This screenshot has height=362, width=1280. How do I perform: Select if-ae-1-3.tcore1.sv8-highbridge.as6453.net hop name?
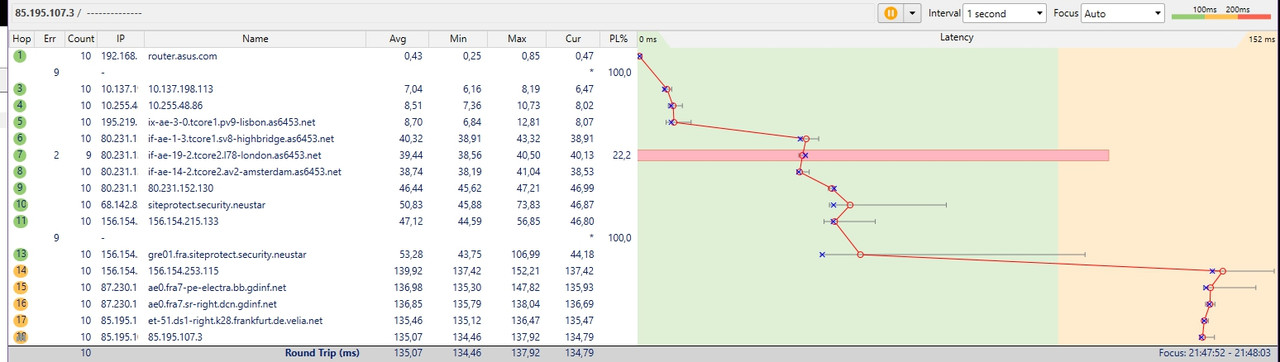pos(241,138)
